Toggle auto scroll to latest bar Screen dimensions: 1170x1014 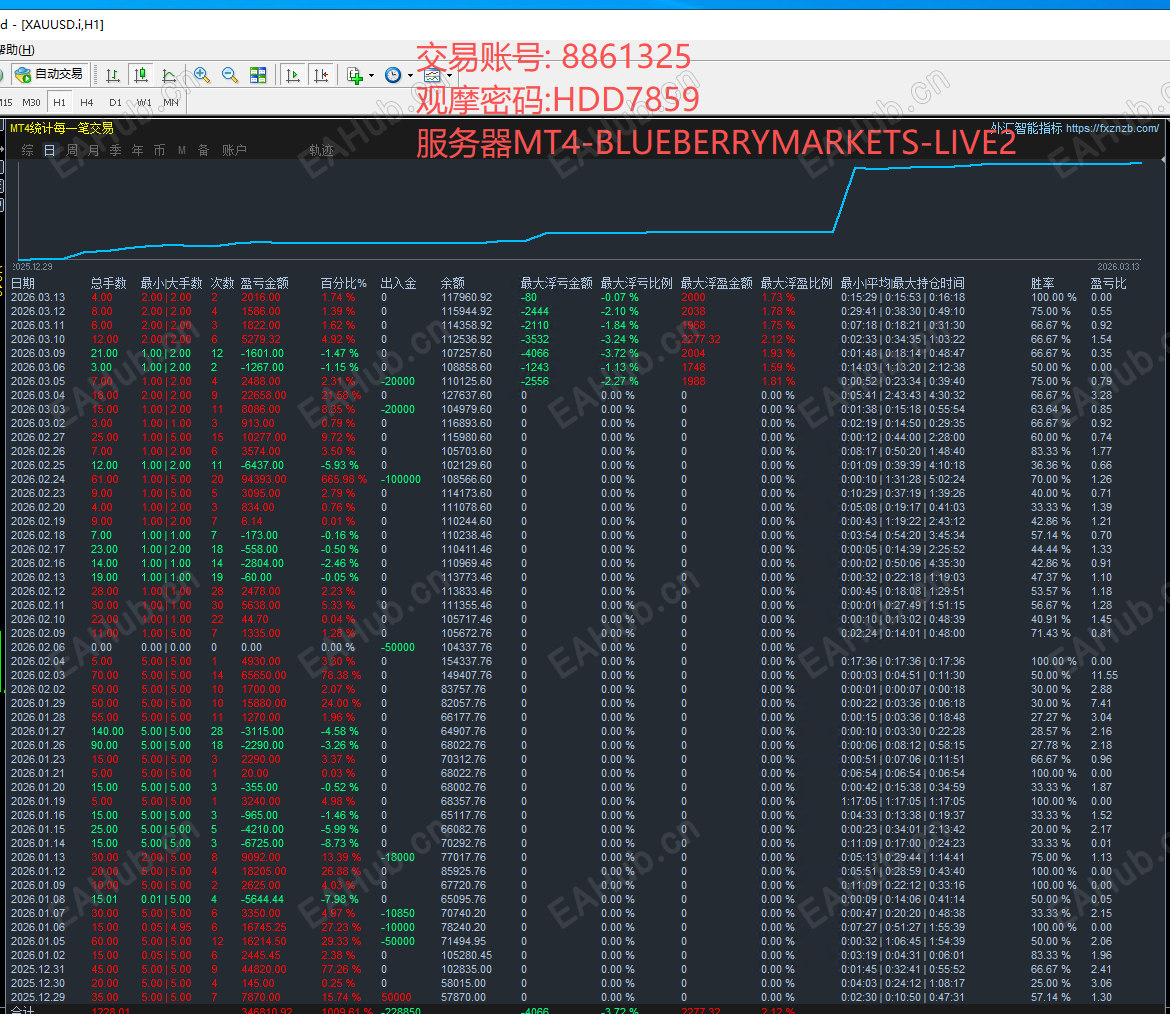click(293, 75)
